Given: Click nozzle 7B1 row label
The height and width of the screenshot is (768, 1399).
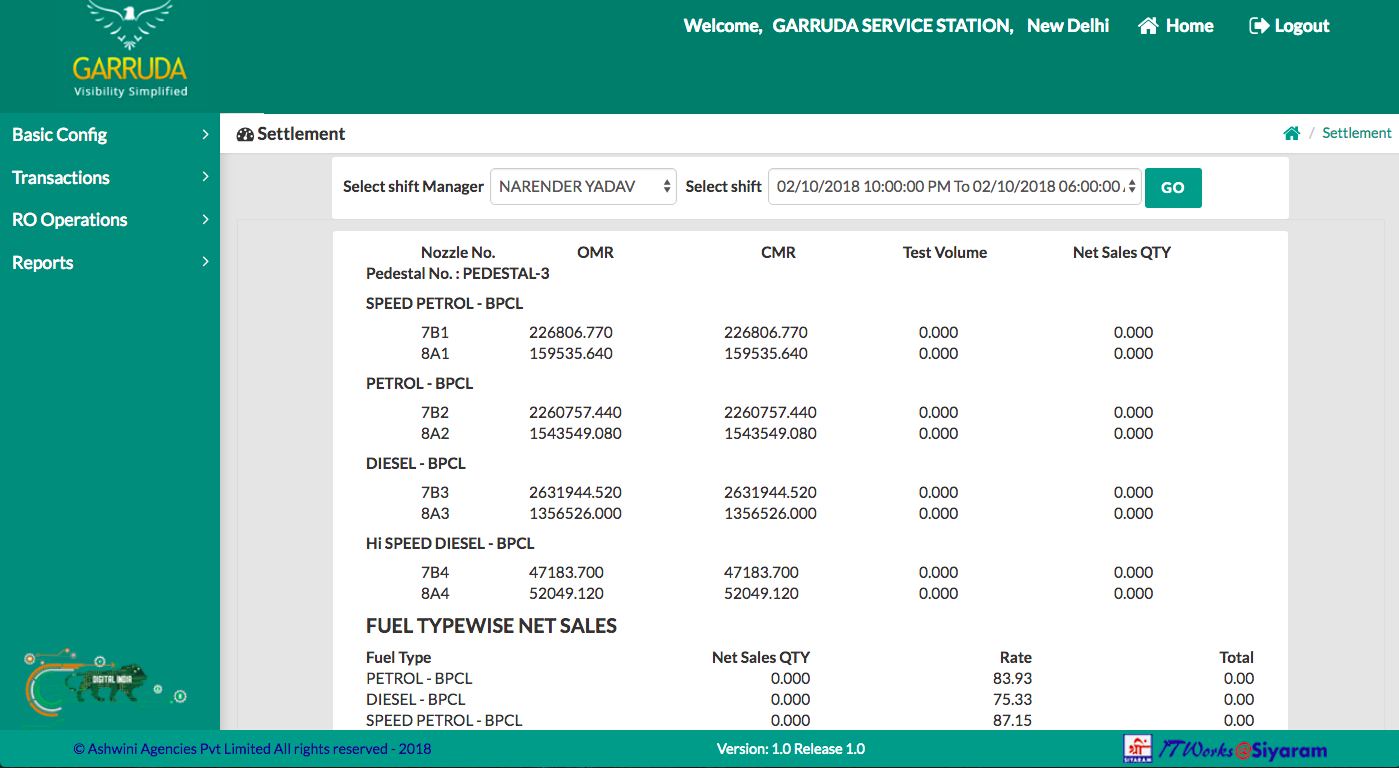Looking at the screenshot, I should [435, 332].
